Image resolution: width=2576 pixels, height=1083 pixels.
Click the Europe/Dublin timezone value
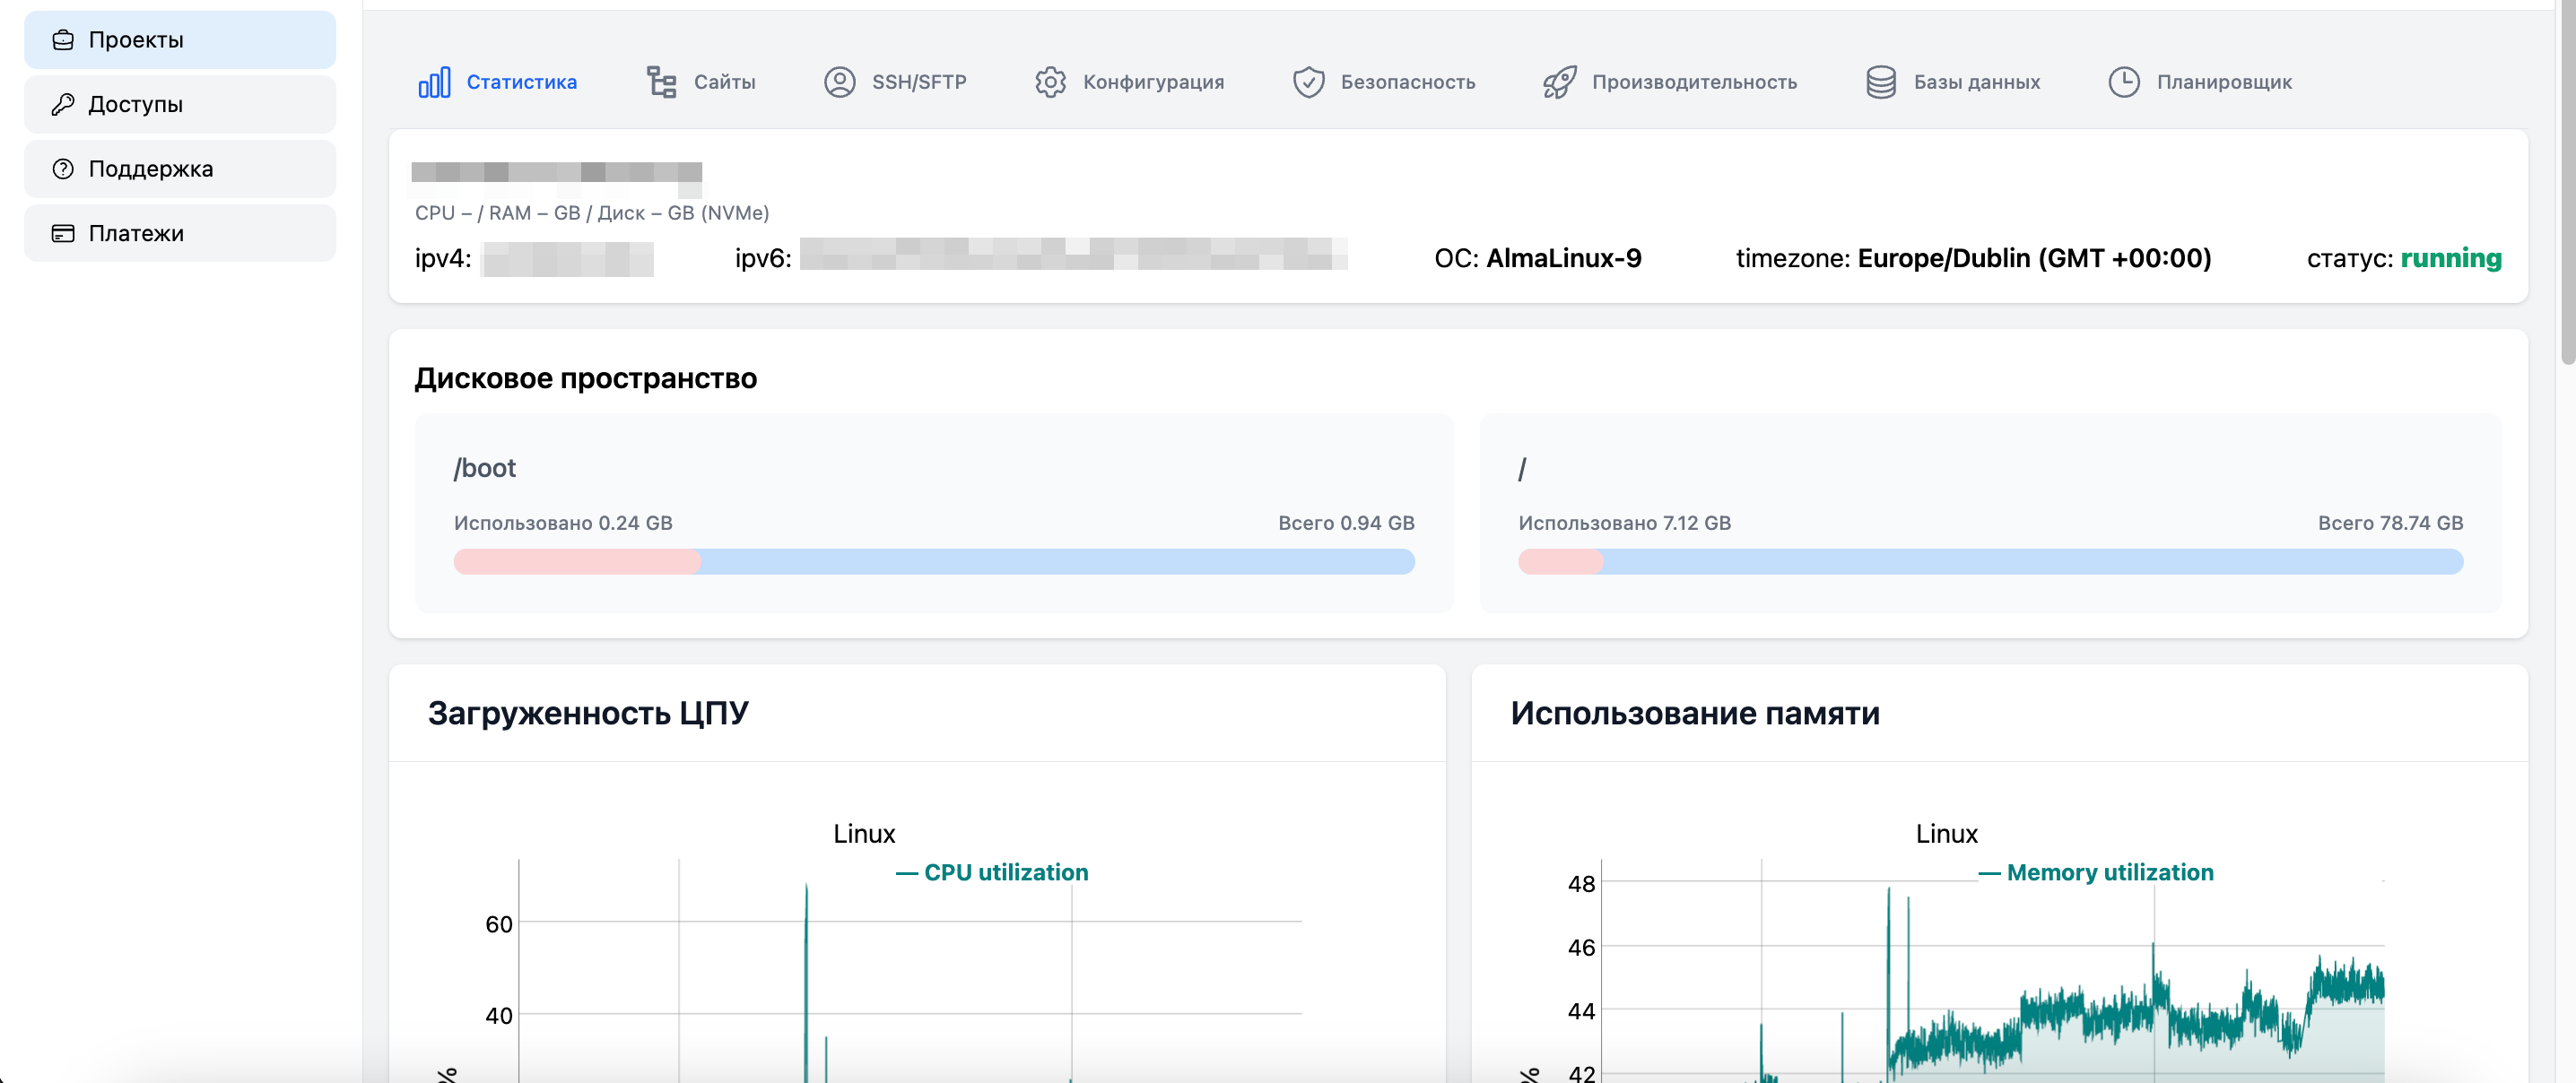(2034, 258)
